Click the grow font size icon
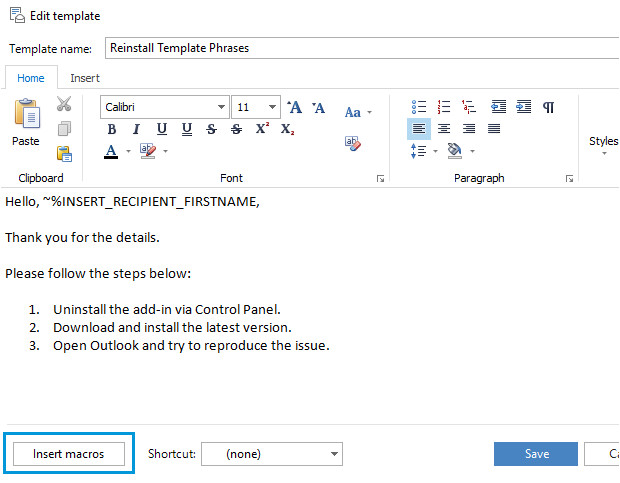This screenshot has height=483, width=620. pyautogui.click(x=294, y=107)
